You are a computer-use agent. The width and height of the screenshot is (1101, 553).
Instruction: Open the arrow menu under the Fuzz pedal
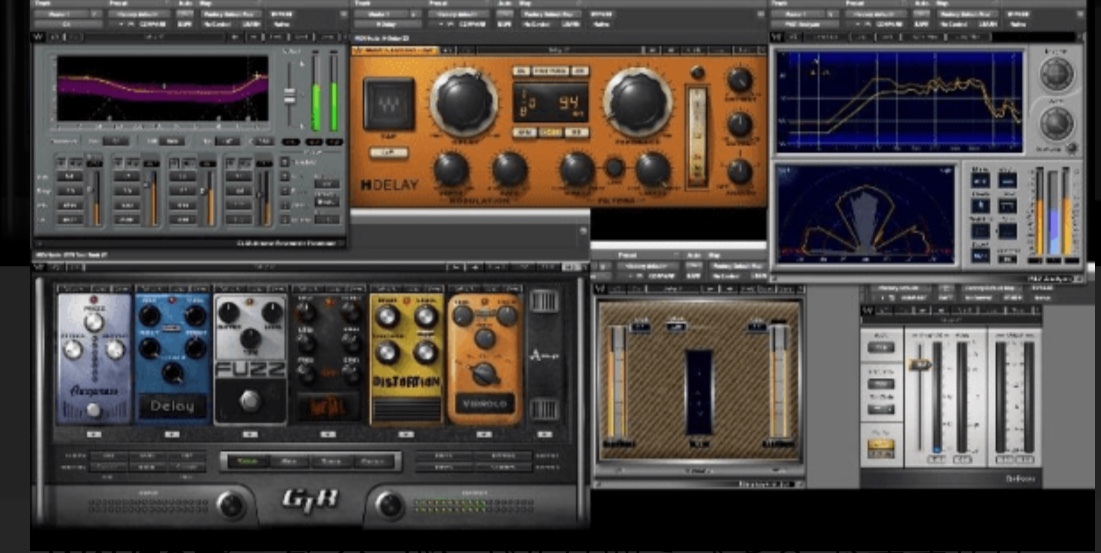[x=250, y=434]
